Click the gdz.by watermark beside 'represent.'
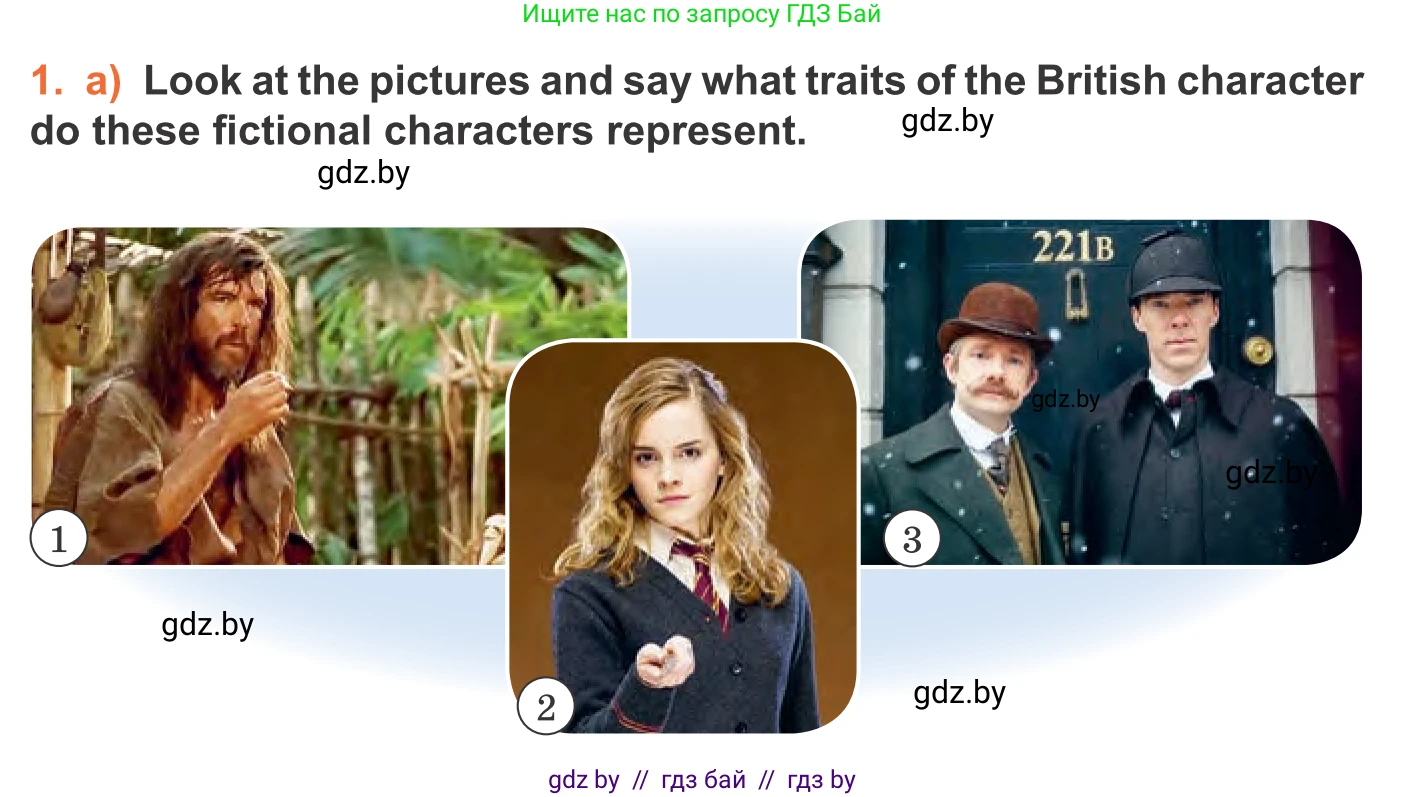The height and width of the screenshot is (797, 1406). point(947,121)
